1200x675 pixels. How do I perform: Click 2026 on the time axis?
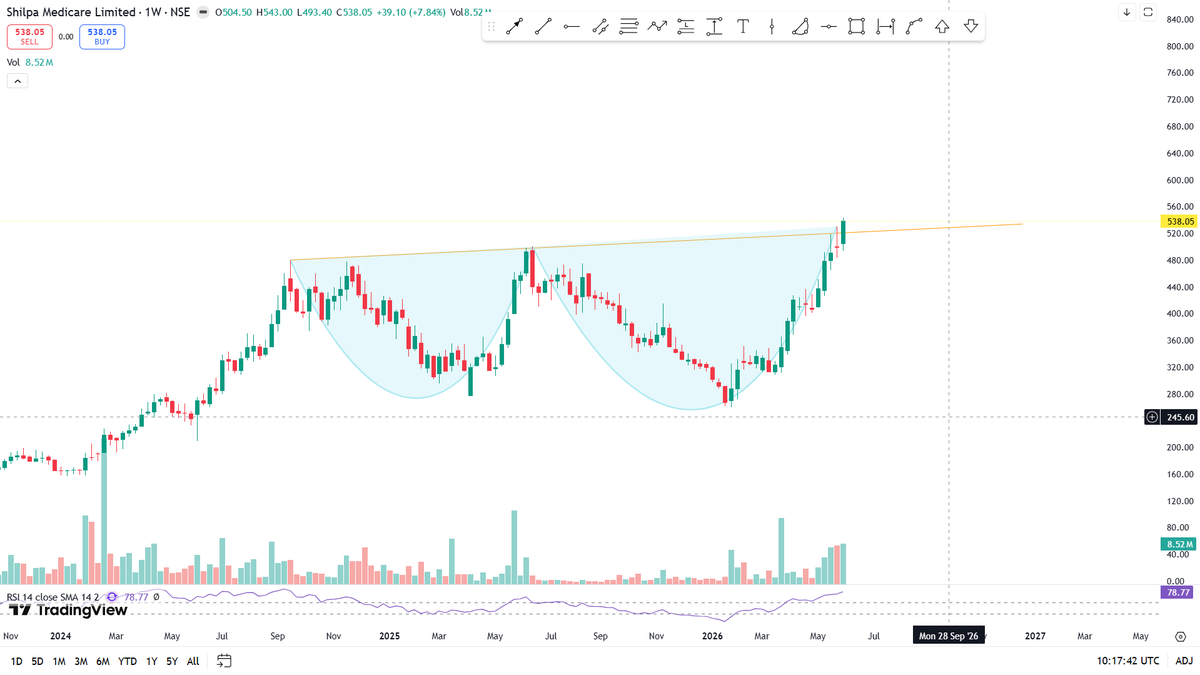[712, 636]
